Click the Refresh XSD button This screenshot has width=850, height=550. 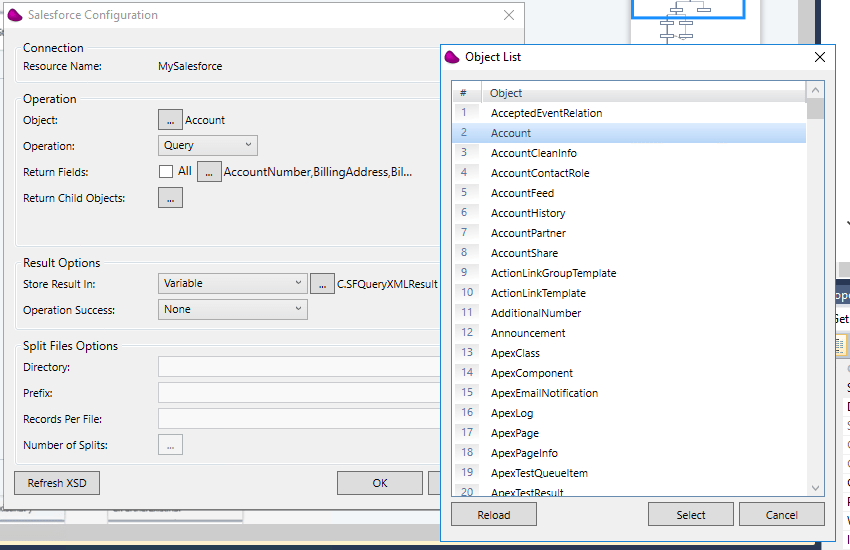click(57, 483)
